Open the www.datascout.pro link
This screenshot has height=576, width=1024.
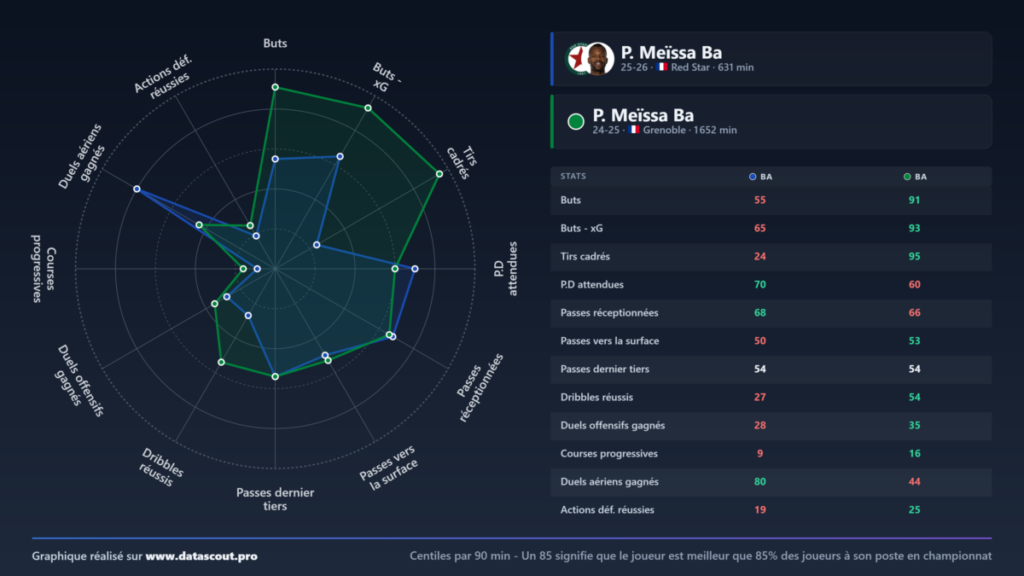click(x=201, y=556)
